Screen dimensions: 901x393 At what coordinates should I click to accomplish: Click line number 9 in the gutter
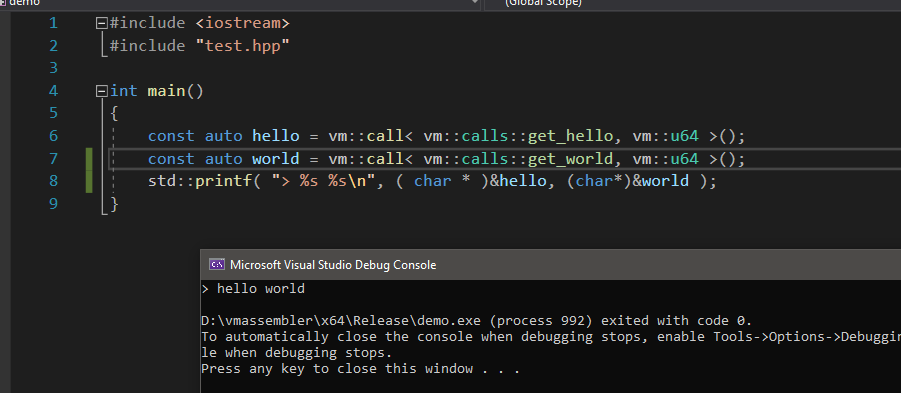[53, 203]
